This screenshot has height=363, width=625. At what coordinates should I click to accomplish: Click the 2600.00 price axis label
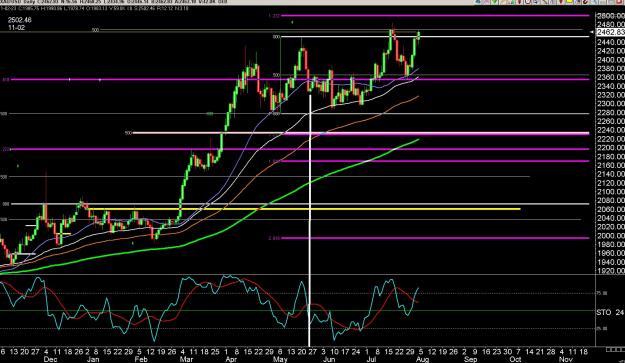611,16
